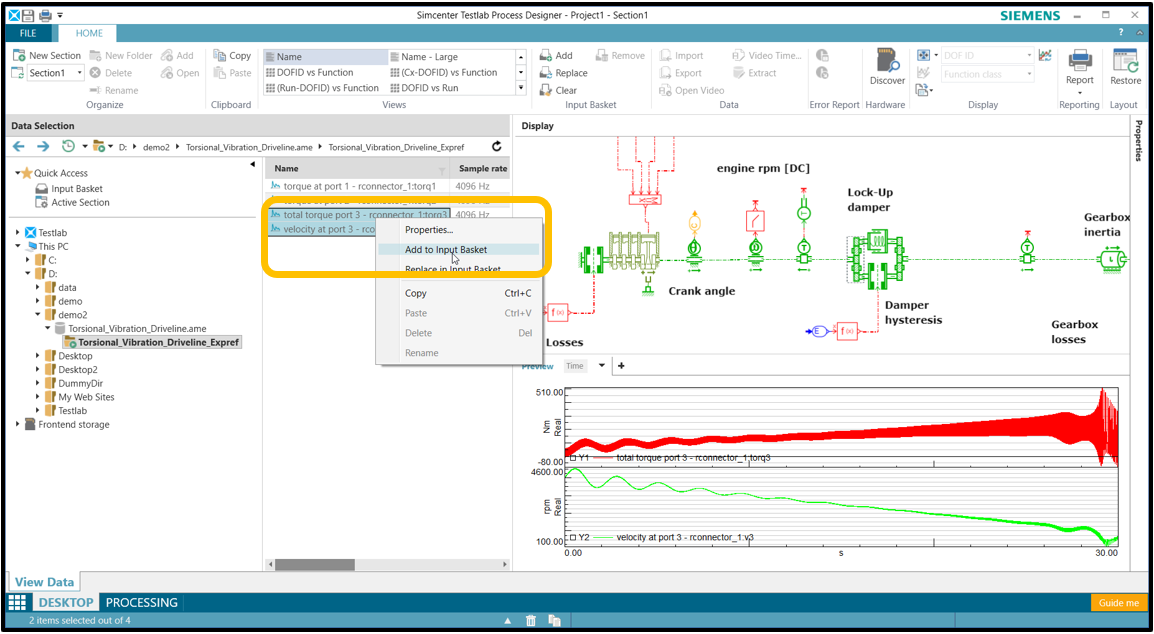This screenshot has width=1154, height=634.
Task: Choose the Name - Large view
Action: 424,57
